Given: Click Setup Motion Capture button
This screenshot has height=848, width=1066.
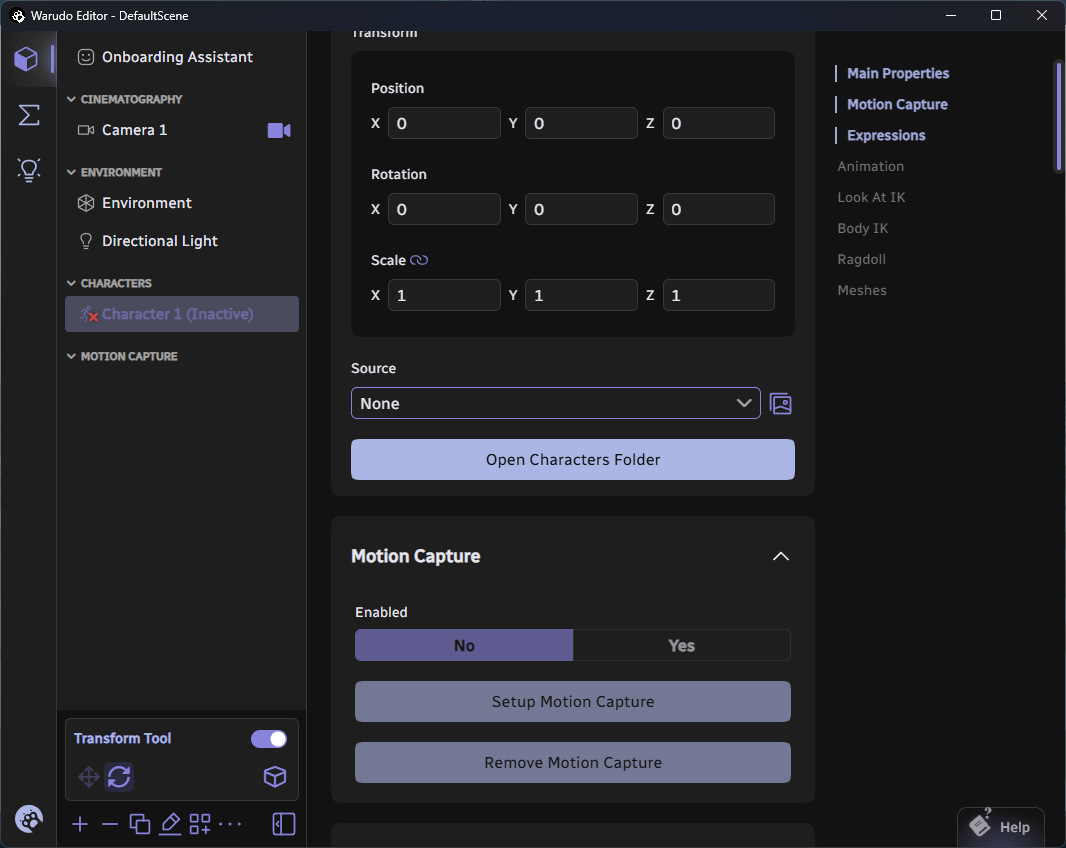Looking at the screenshot, I should coord(572,702).
